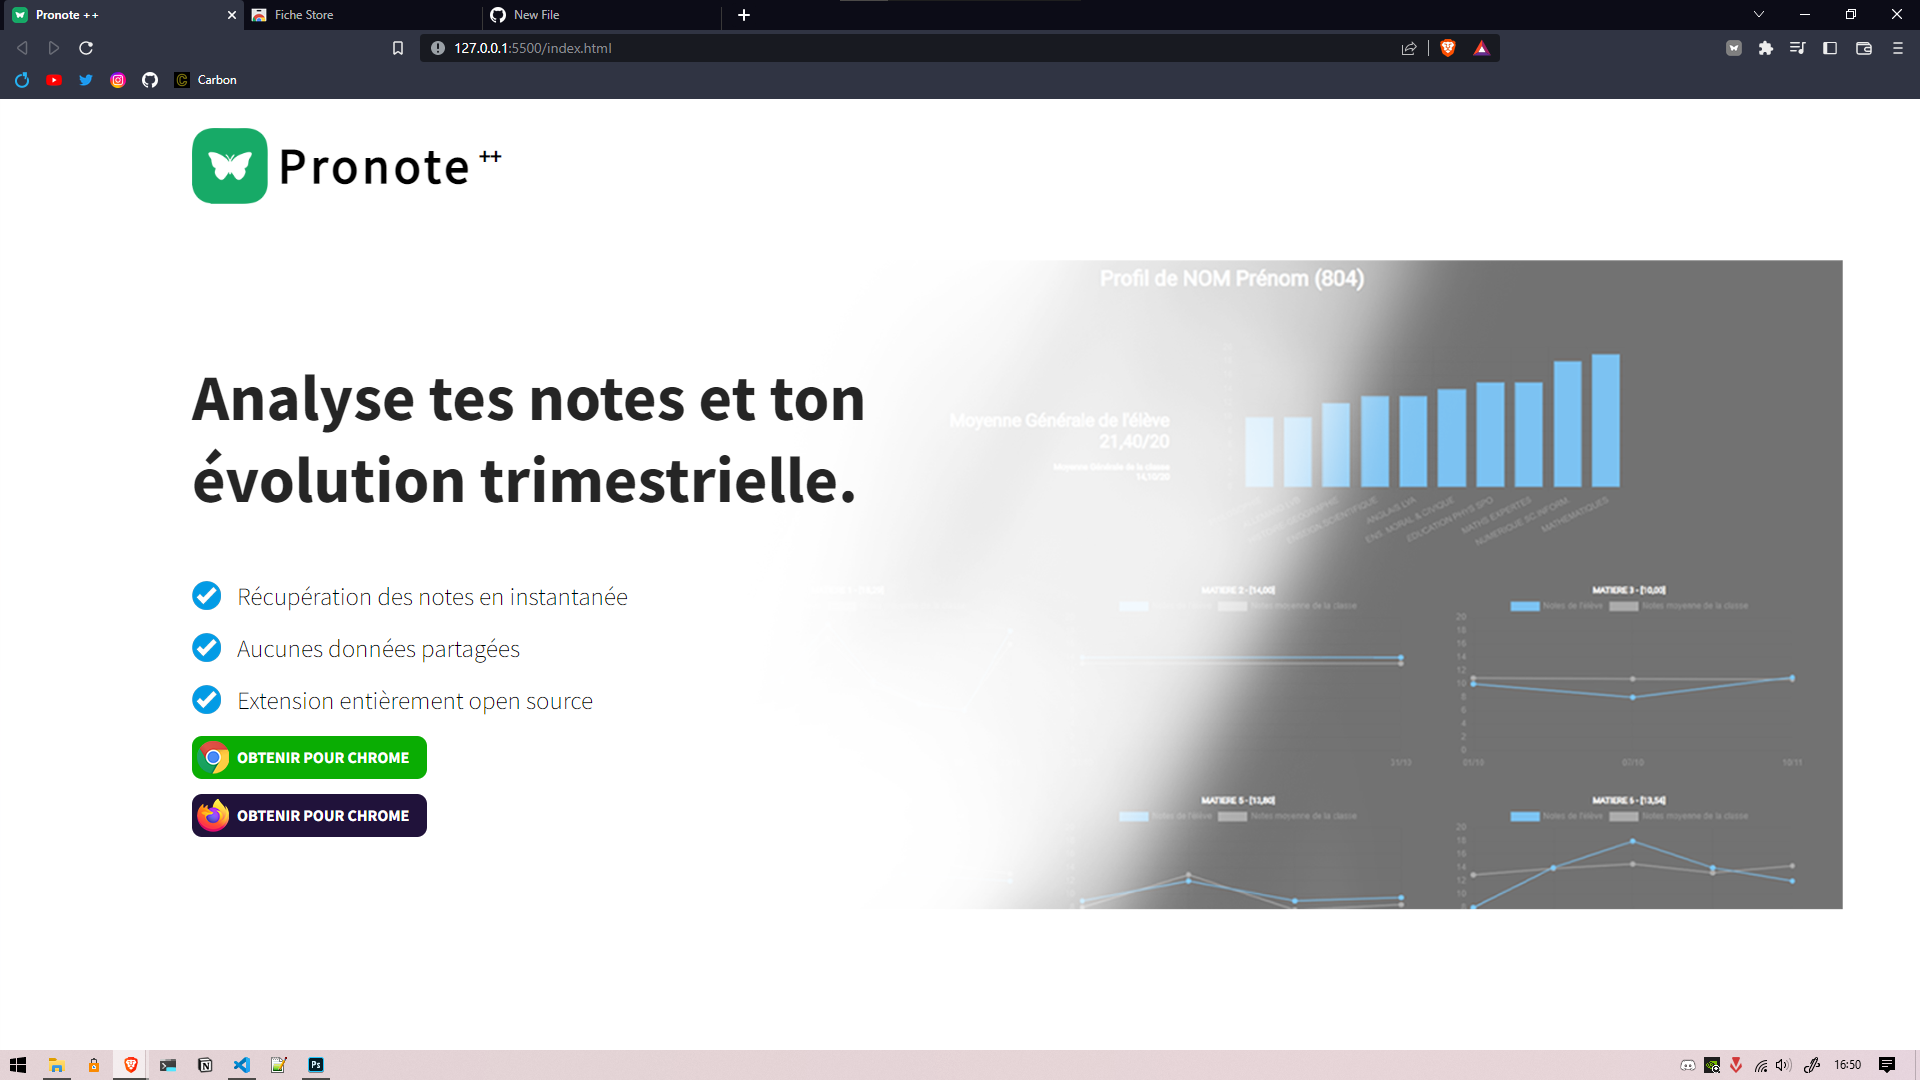The height and width of the screenshot is (1080, 1920).
Task: Open the Twitter bookmark
Action: pyautogui.click(x=86, y=80)
